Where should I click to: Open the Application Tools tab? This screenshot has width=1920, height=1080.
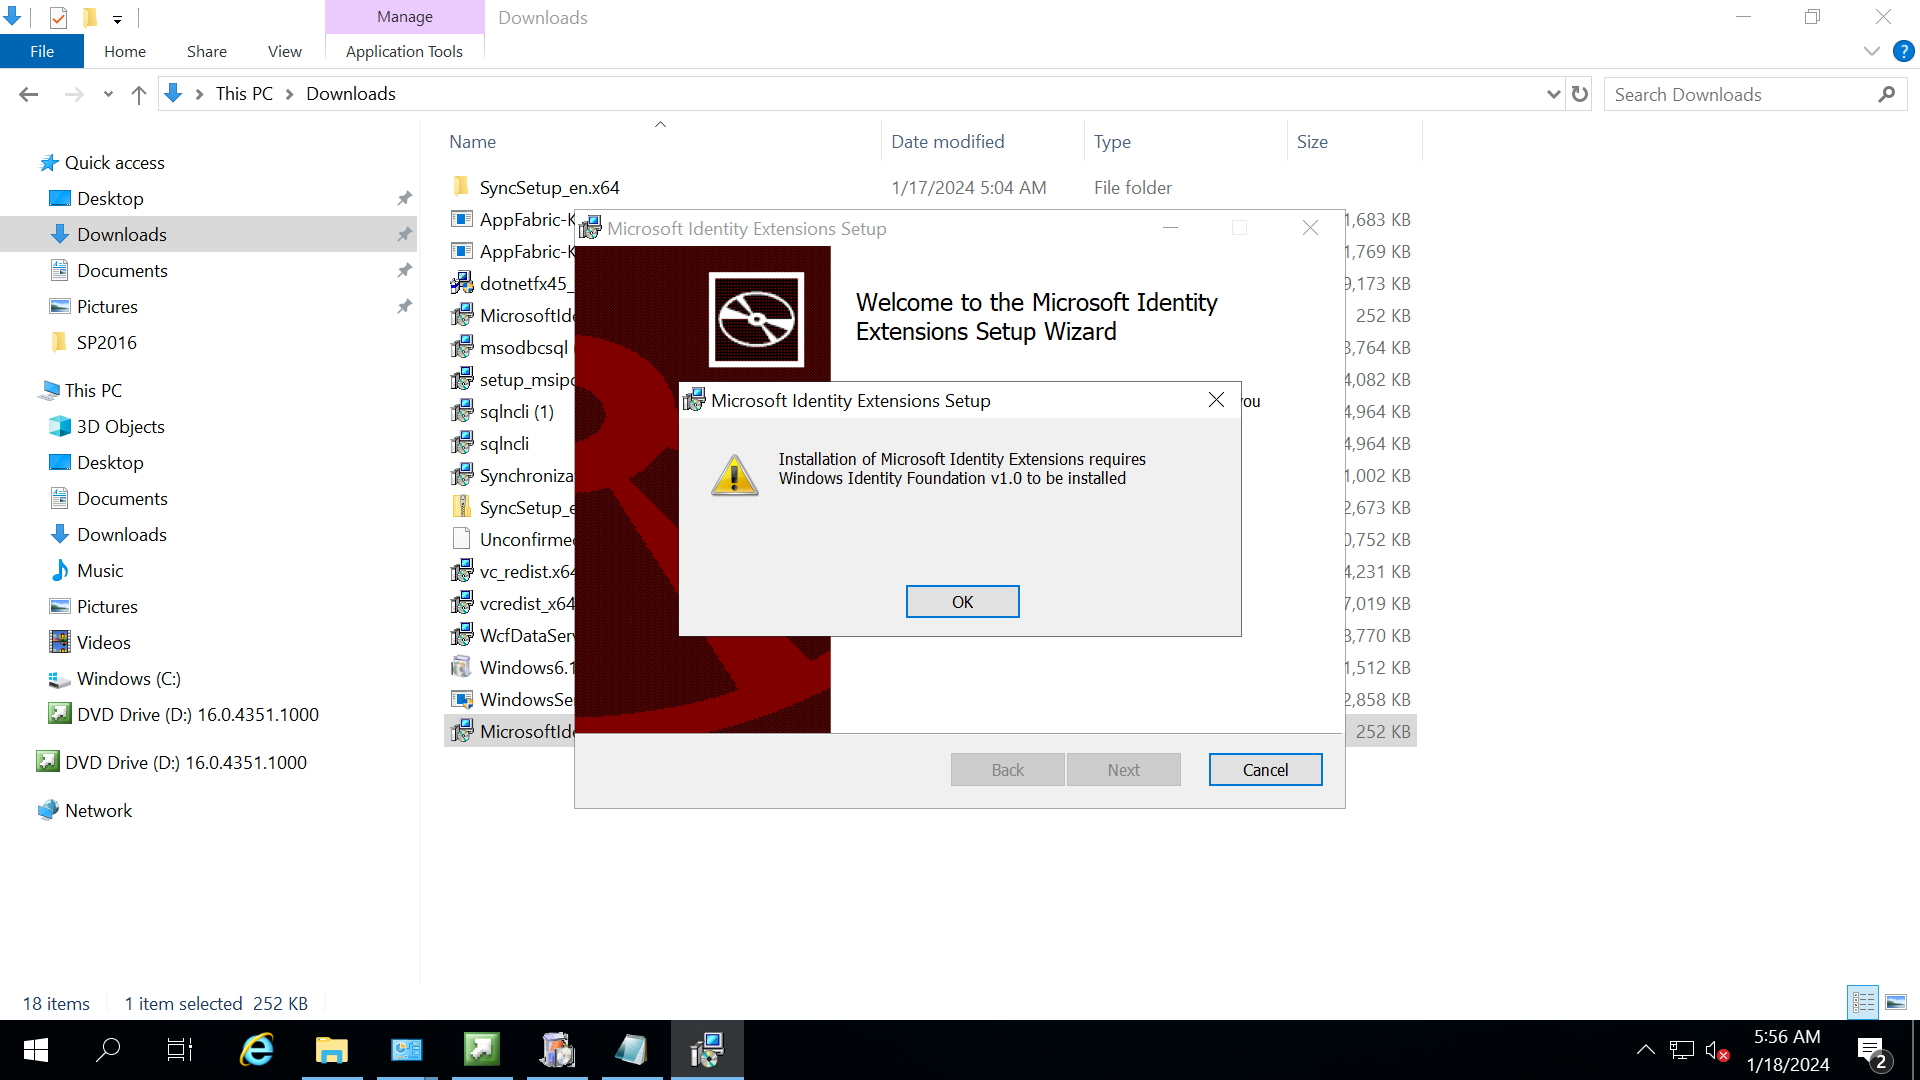[x=404, y=51]
